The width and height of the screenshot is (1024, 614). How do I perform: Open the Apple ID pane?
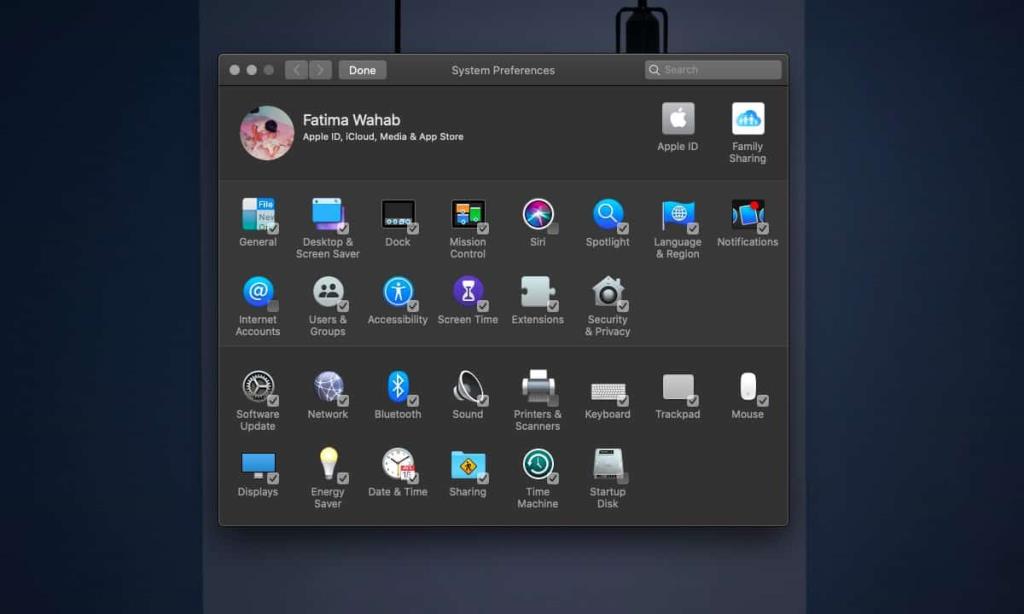tap(677, 118)
